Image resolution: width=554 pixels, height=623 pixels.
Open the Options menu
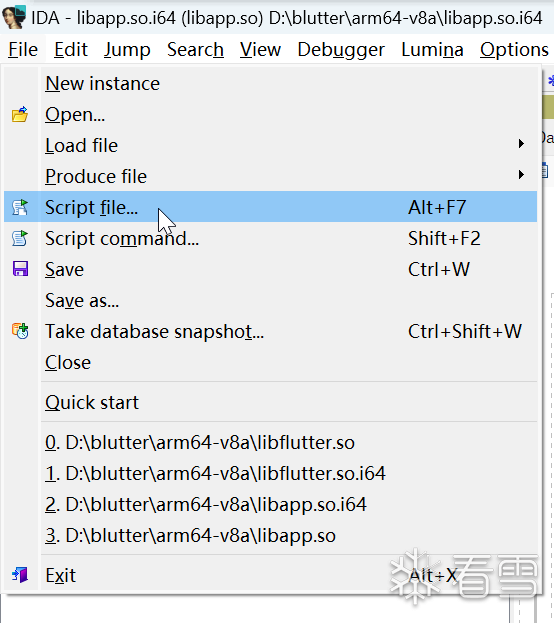pyautogui.click(x=514, y=50)
